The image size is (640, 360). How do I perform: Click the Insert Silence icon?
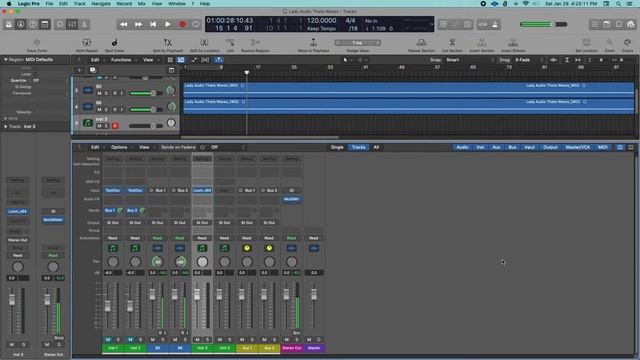coord(513,42)
